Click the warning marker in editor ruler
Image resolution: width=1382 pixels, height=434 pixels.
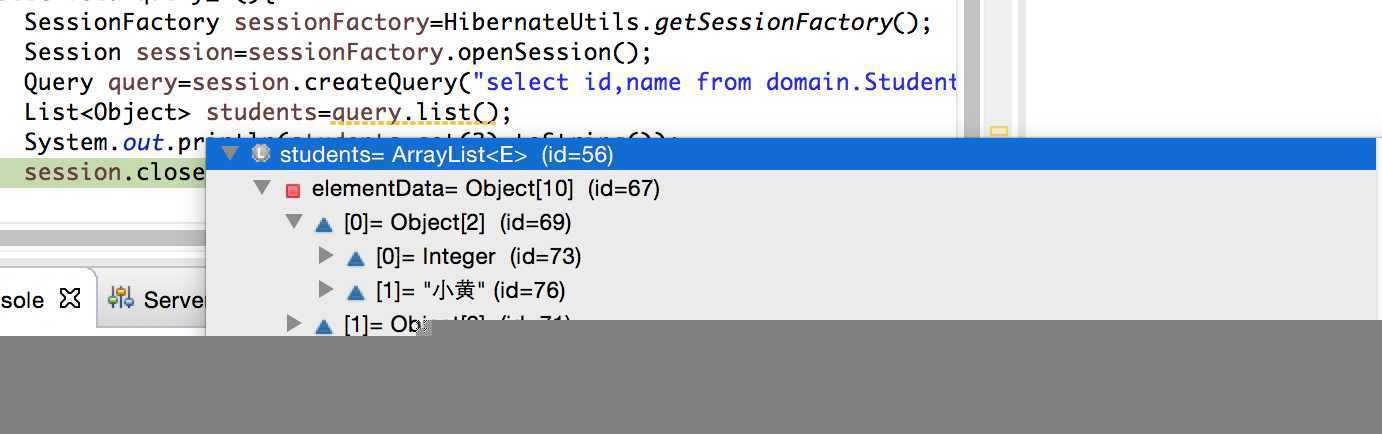998,131
